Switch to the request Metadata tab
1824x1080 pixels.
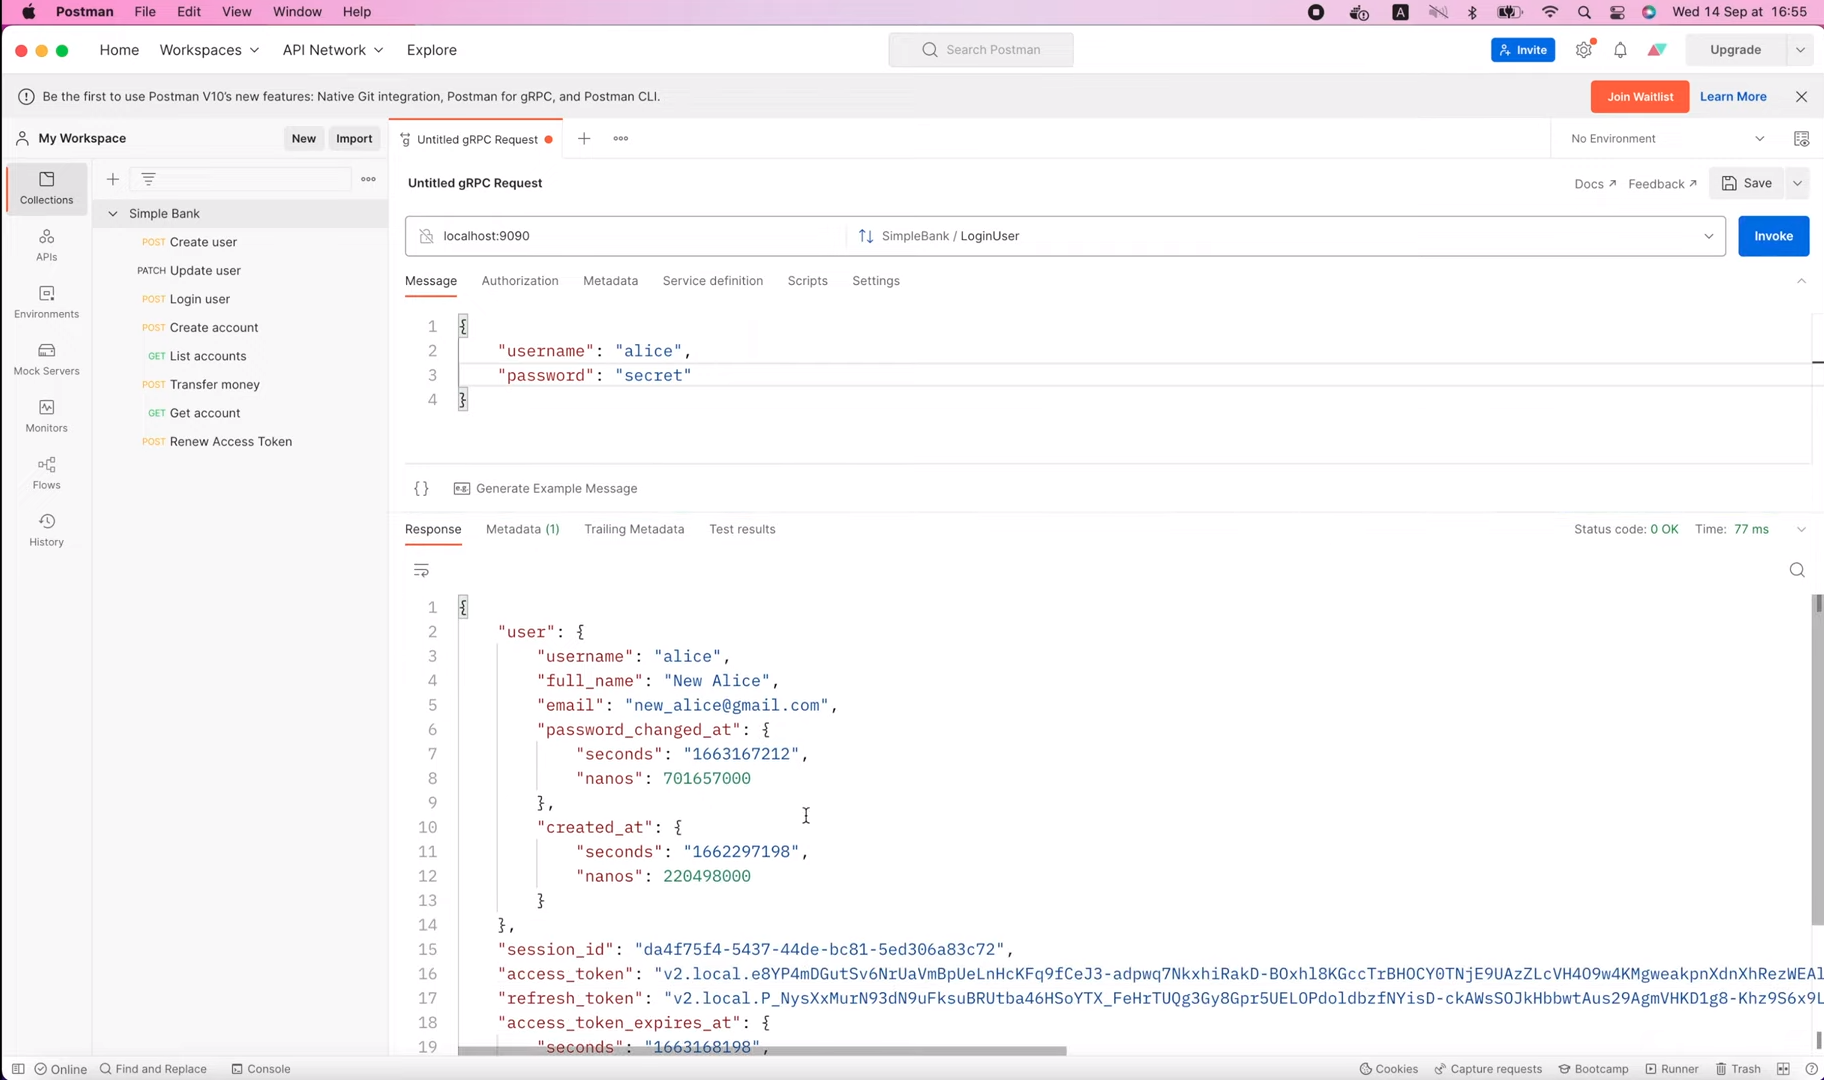pos(610,281)
